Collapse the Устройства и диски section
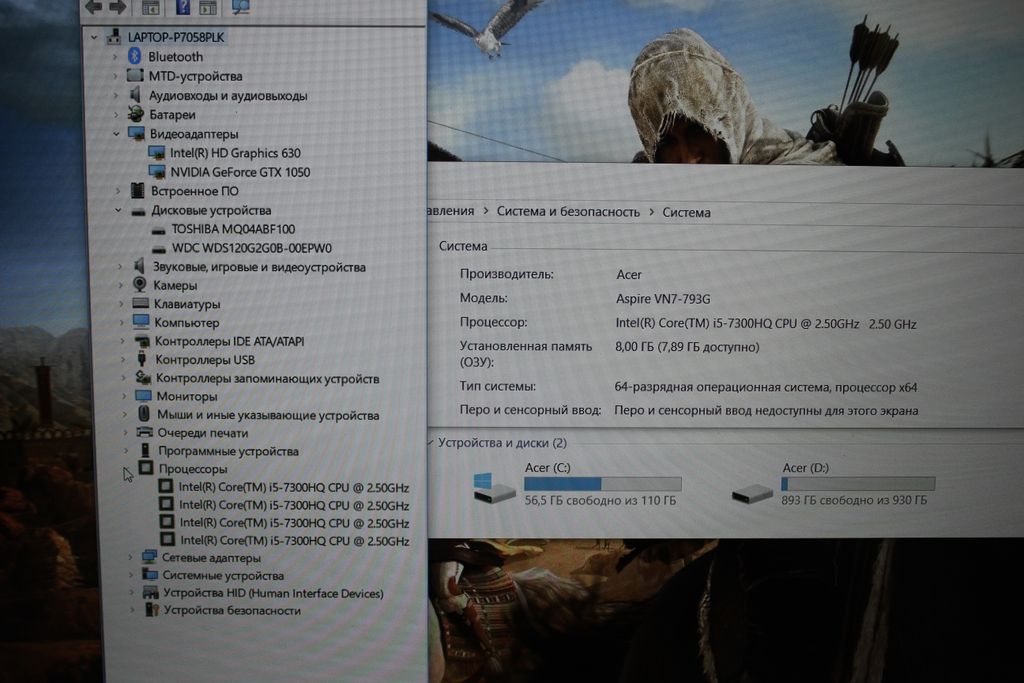This screenshot has width=1024, height=683. [x=431, y=442]
